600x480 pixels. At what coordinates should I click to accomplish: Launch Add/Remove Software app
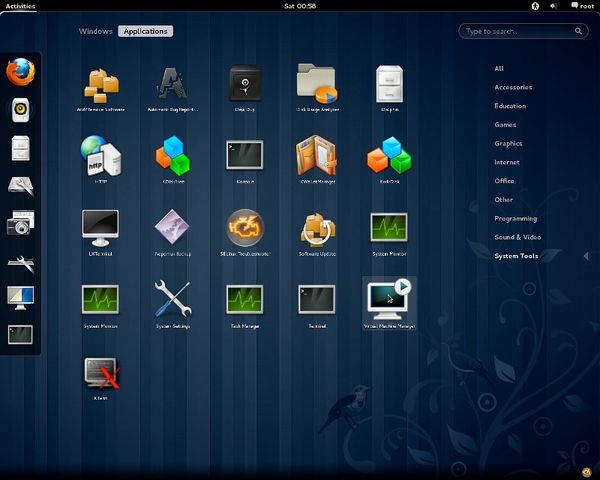coord(100,84)
